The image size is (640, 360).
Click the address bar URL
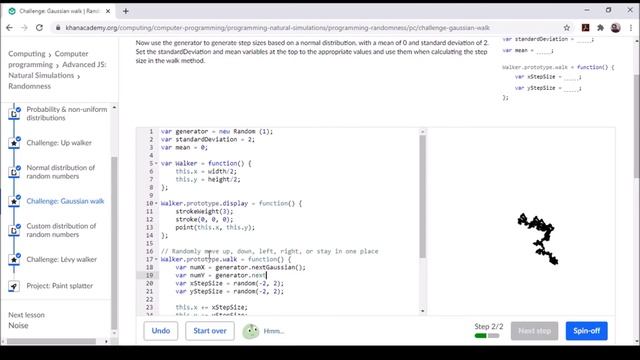[278, 28]
